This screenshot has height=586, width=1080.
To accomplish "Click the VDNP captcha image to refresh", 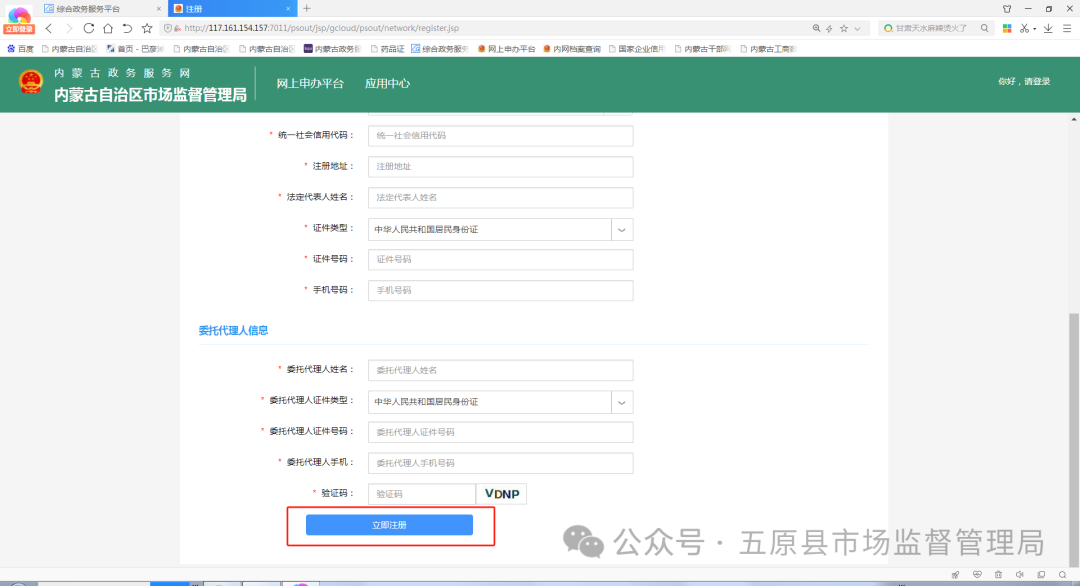I will 502,493.
